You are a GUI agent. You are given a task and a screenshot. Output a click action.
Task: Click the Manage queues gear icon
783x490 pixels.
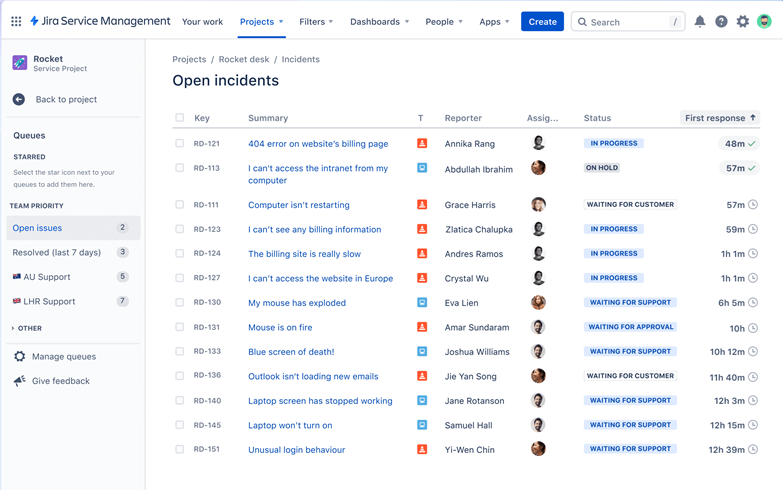(x=19, y=356)
